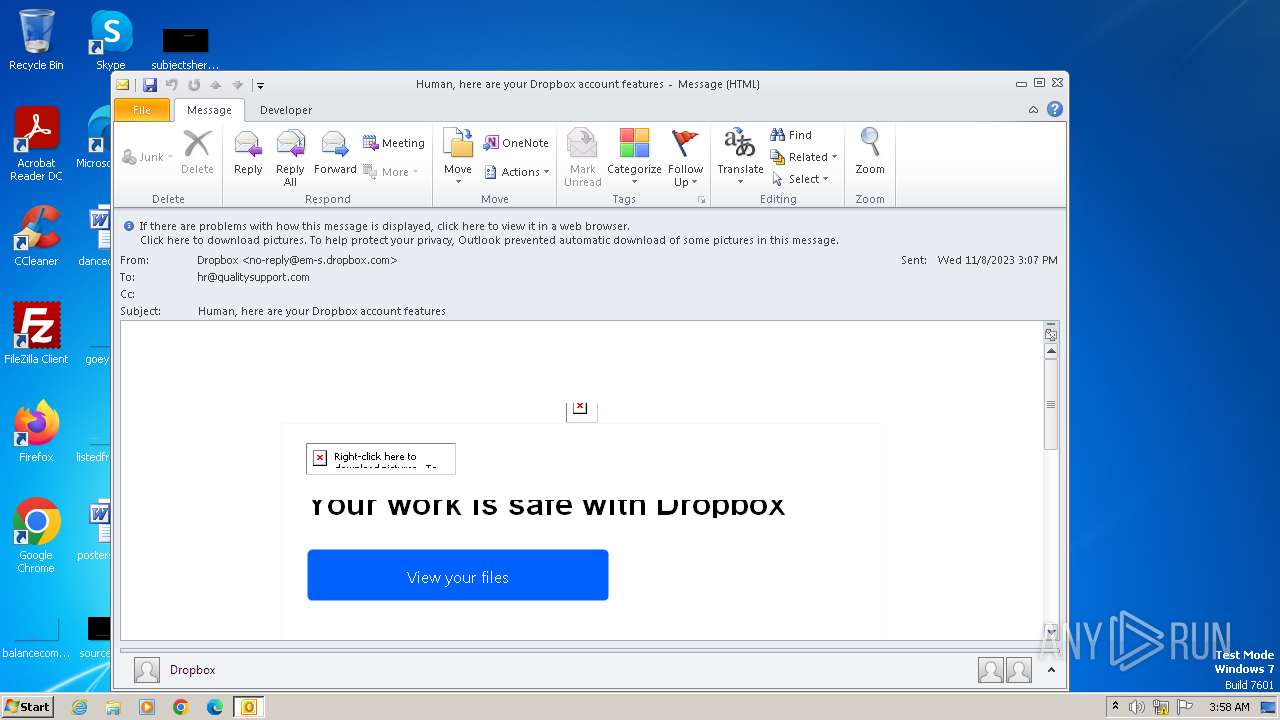Open the Meeting reply option
1280x720 pixels.
394,143
